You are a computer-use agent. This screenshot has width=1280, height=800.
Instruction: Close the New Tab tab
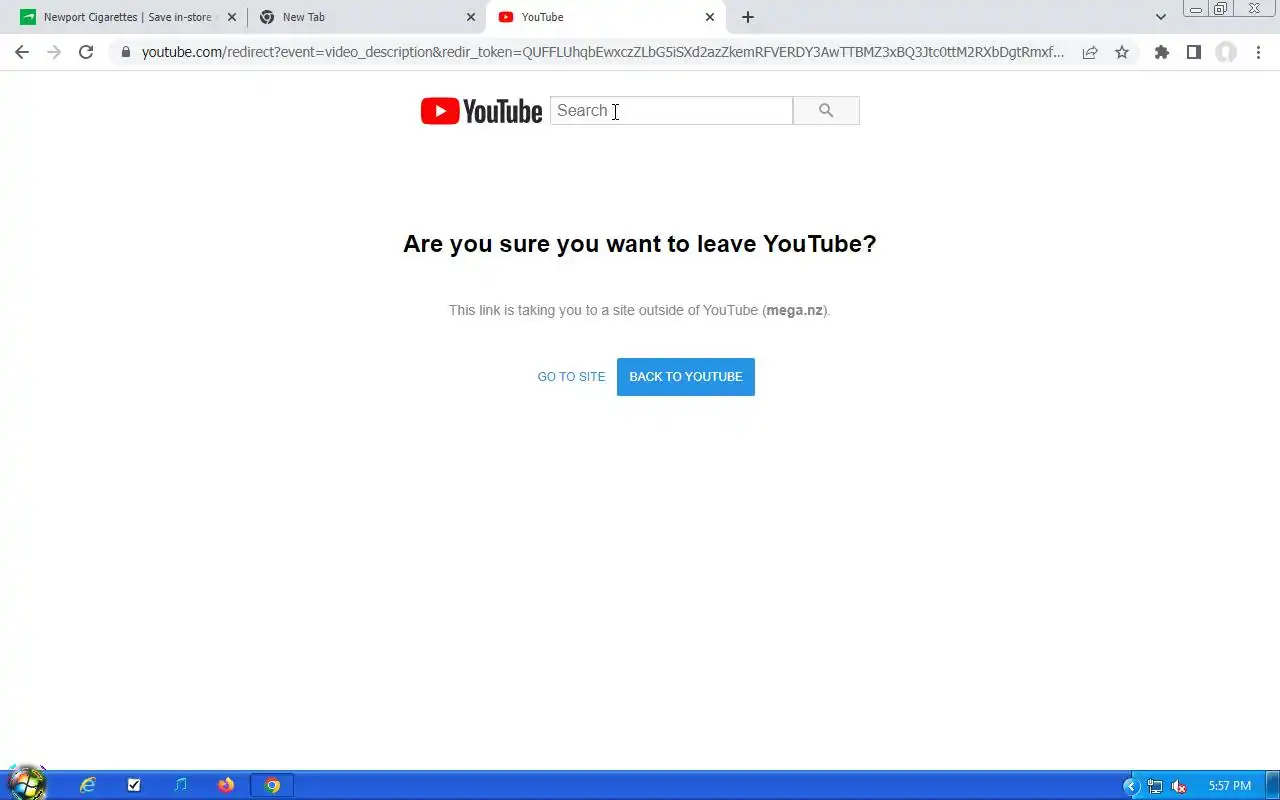pyautogui.click(x=471, y=17)
